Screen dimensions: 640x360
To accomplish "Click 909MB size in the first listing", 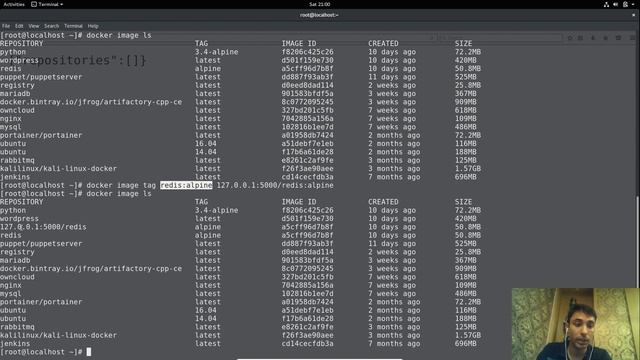I will click(x=466, y=102).
